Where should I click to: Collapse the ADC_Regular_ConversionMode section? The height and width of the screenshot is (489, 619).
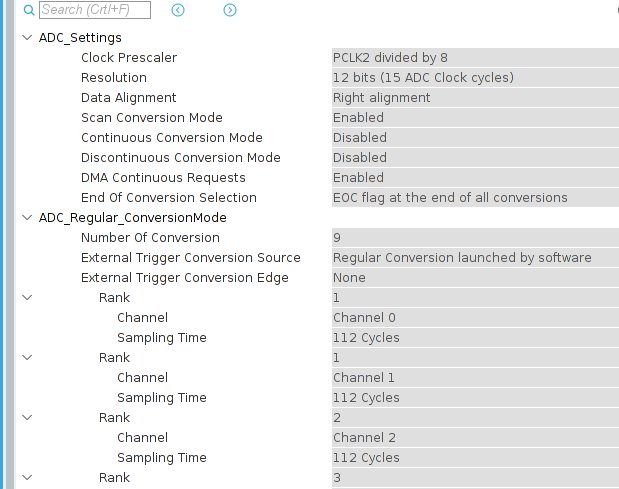tap(27, 217)
